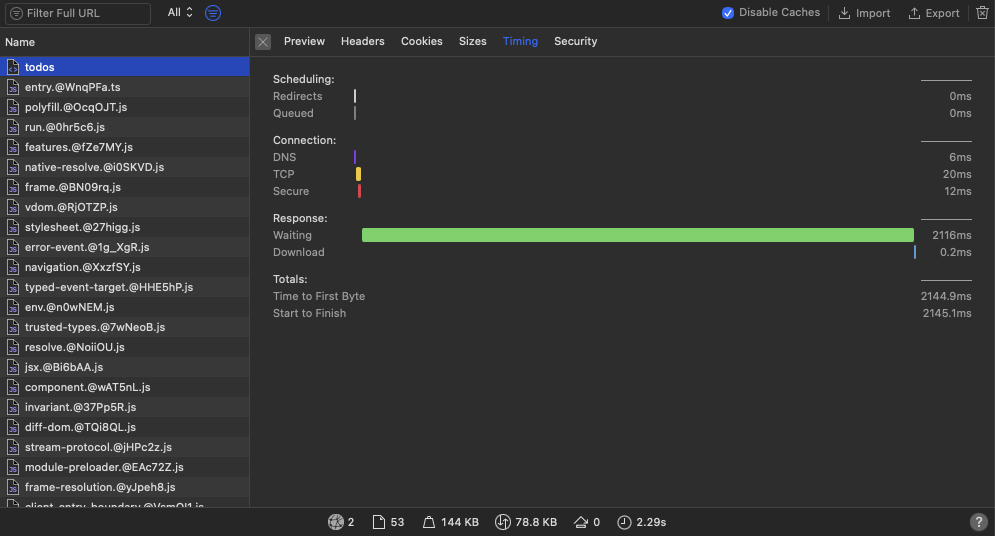Uncheck the Disable Caches checkbox
Viewport: 995px width, 536px height.
point(728,13)
